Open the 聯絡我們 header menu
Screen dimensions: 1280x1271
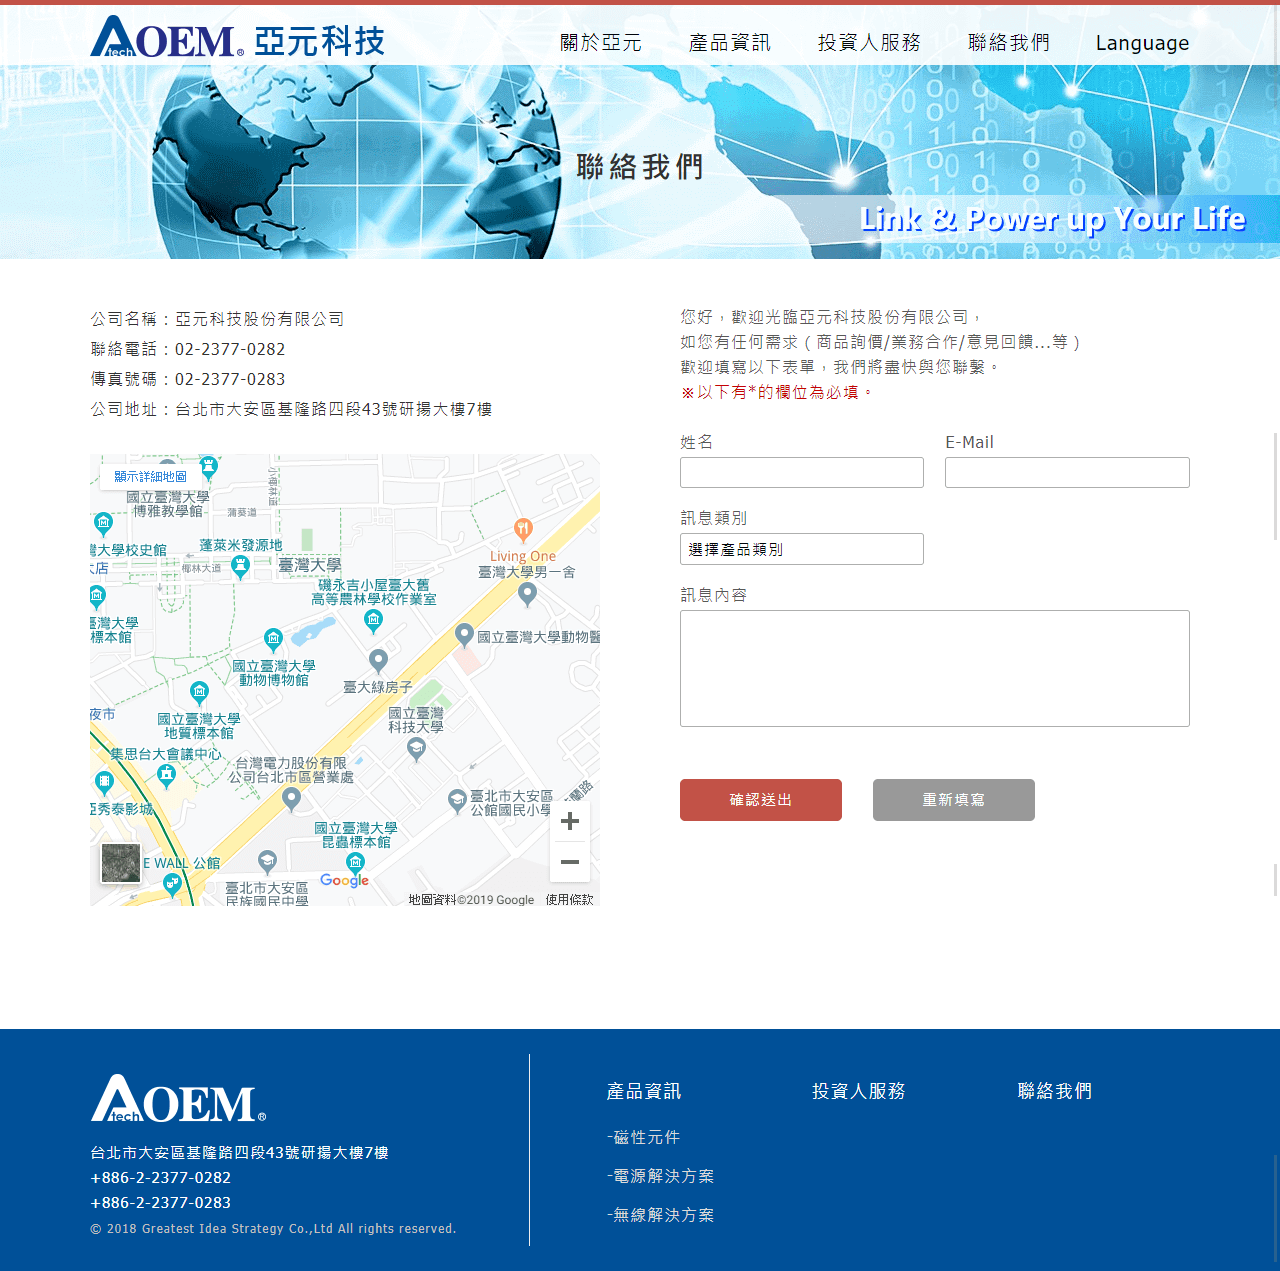coord(1009,43)
